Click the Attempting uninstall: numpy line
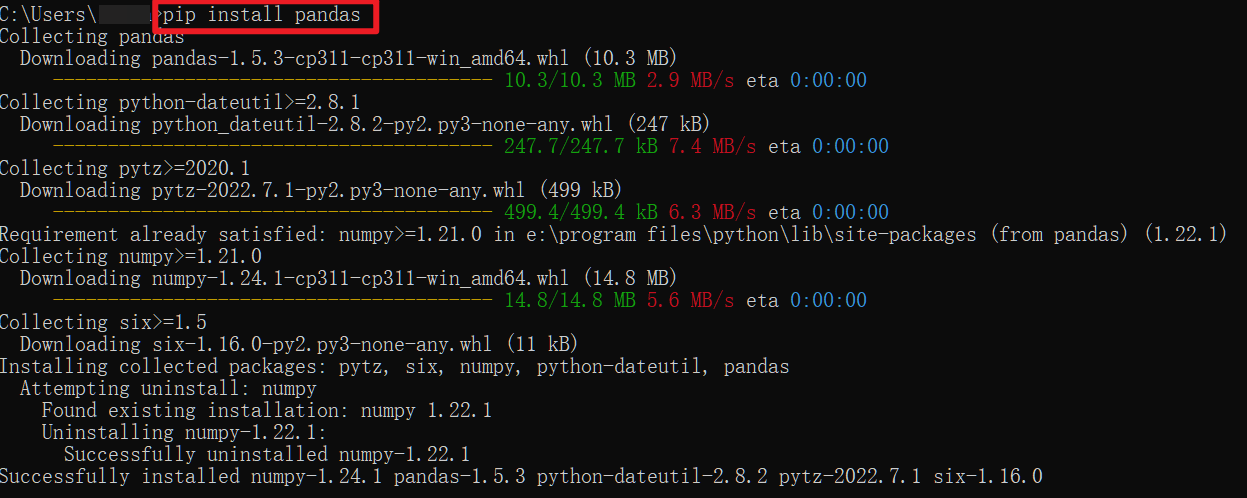 click(x=168, y=389)
